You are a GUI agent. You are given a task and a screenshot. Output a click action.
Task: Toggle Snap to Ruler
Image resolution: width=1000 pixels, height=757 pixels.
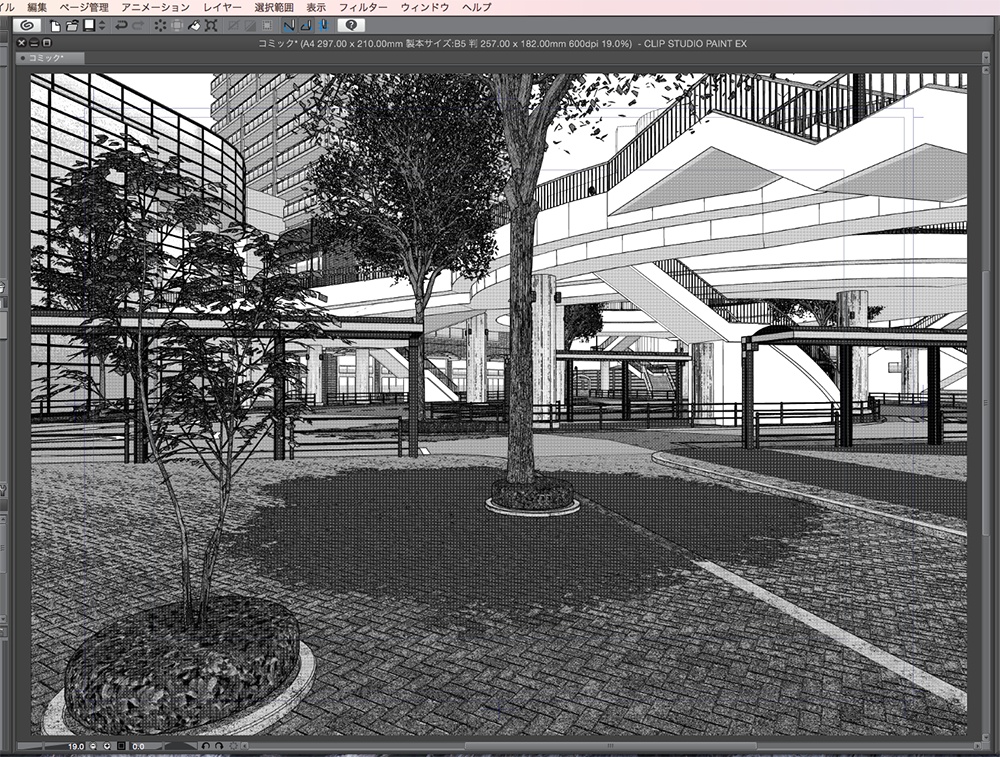pos(290,26)
